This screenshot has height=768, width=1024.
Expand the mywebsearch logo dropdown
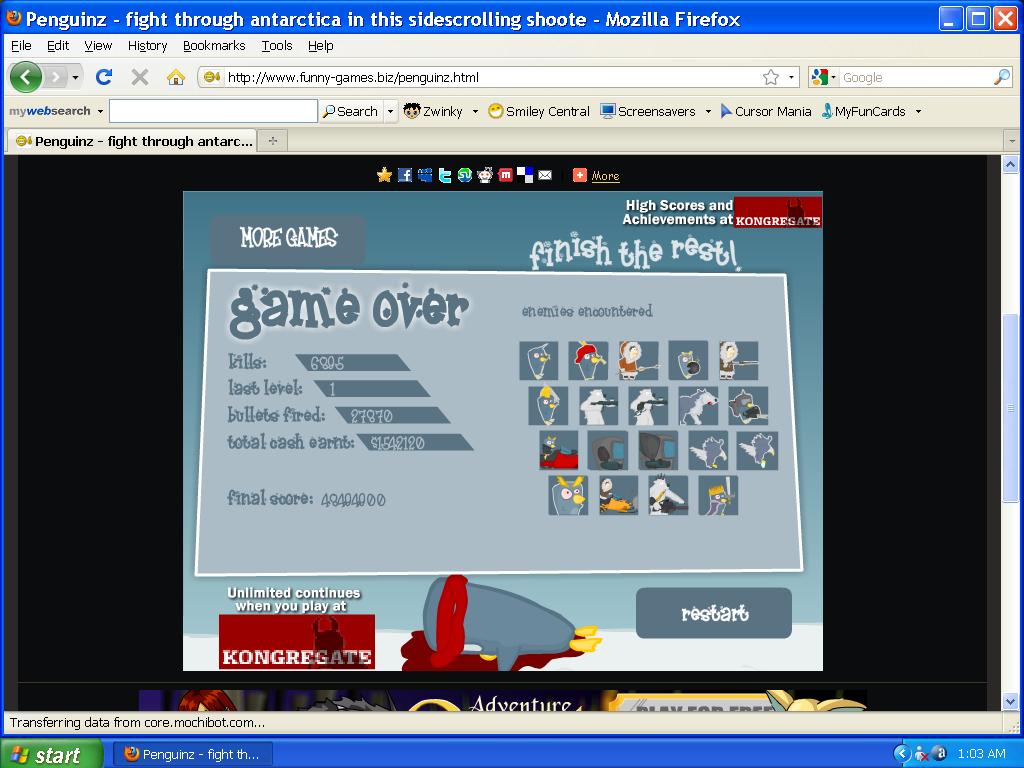tap(100, 112)
